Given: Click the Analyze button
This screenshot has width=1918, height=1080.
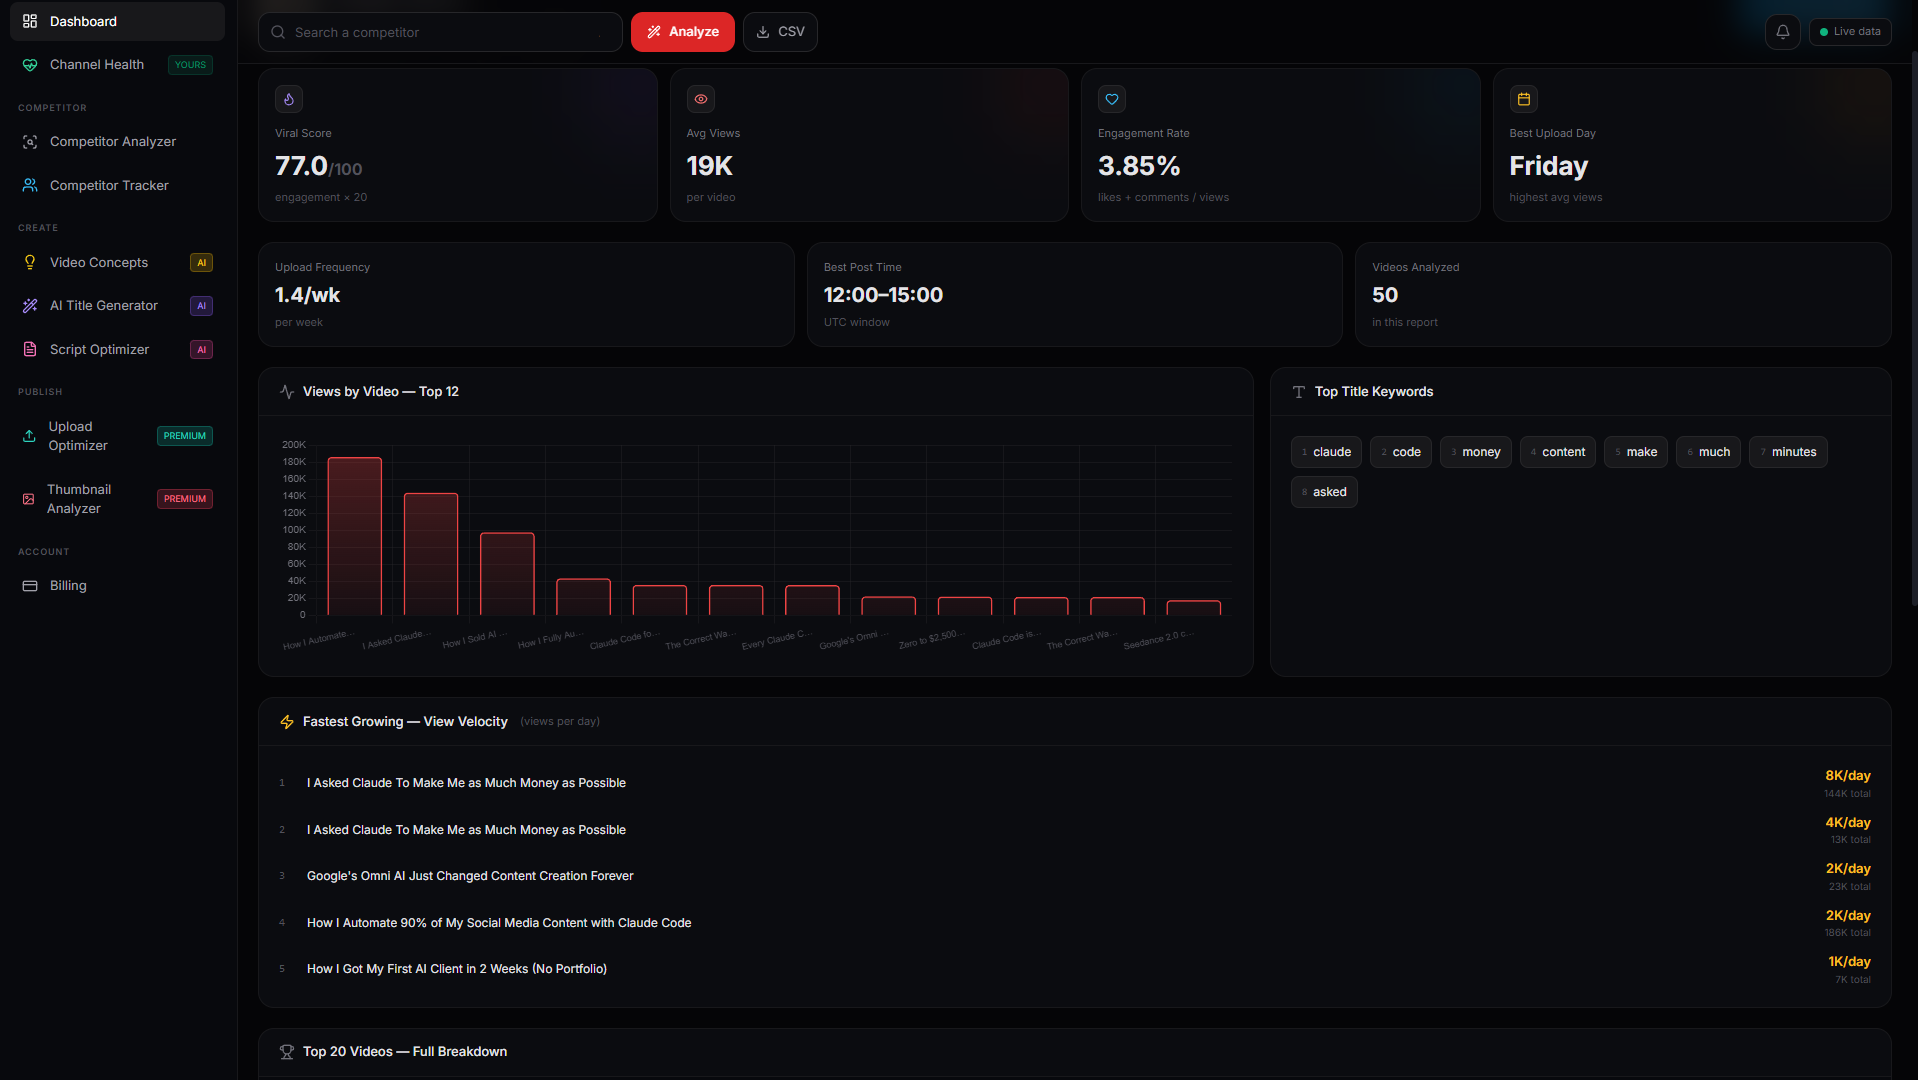Looking at the screenshot, I should click(683, 32).
